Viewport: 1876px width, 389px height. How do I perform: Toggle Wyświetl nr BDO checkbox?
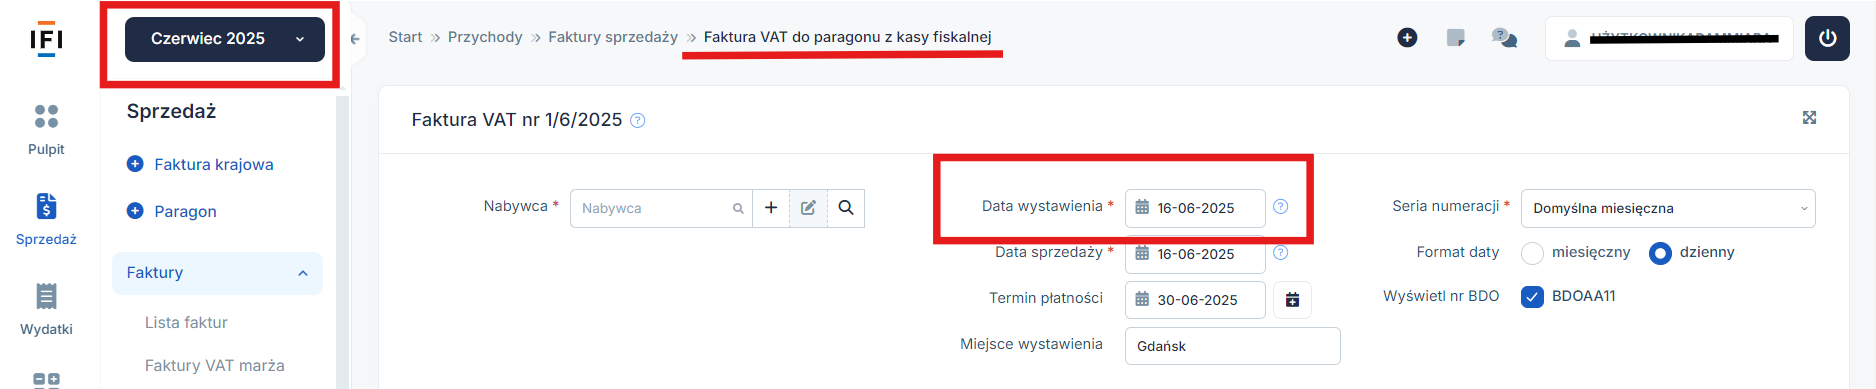(x=1532, y=297)
